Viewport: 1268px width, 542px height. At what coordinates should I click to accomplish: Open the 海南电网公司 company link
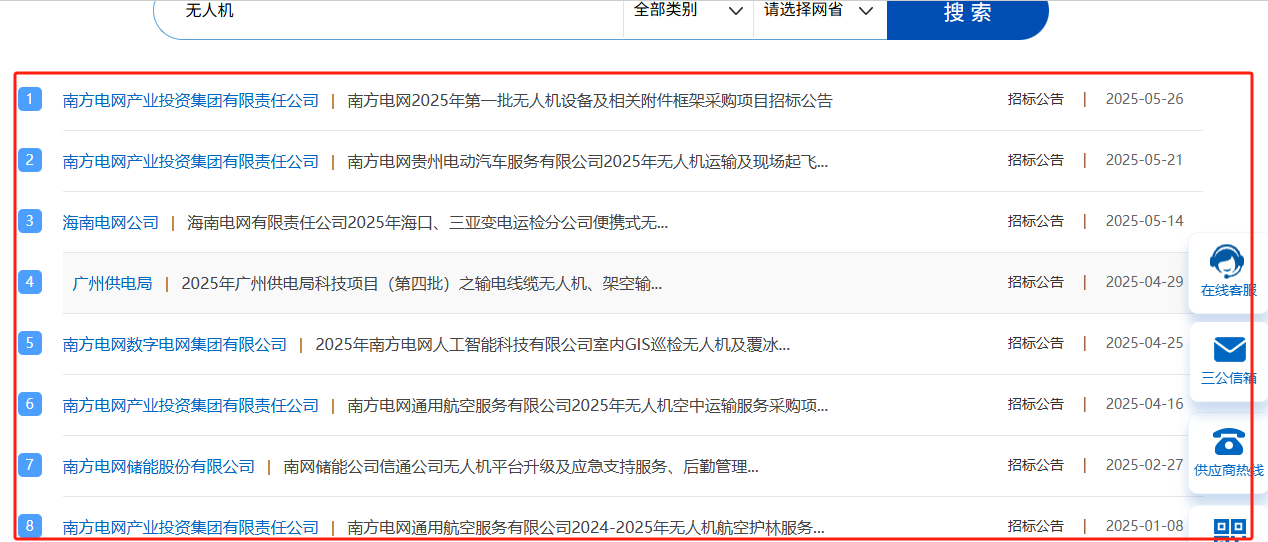(x=111, y=222)
